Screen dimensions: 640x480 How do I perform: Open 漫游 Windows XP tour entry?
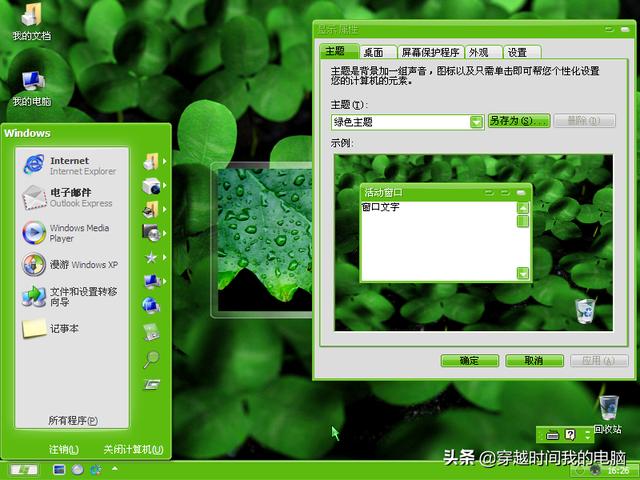(70, 264)
